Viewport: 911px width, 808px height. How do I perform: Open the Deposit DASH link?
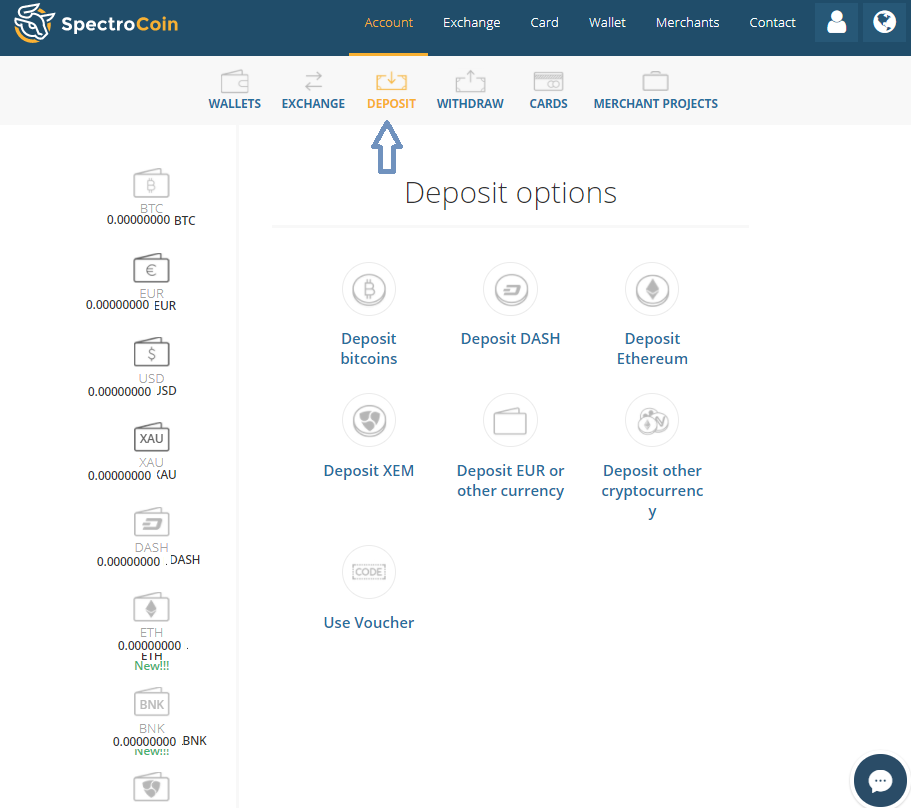pos(511,339)
